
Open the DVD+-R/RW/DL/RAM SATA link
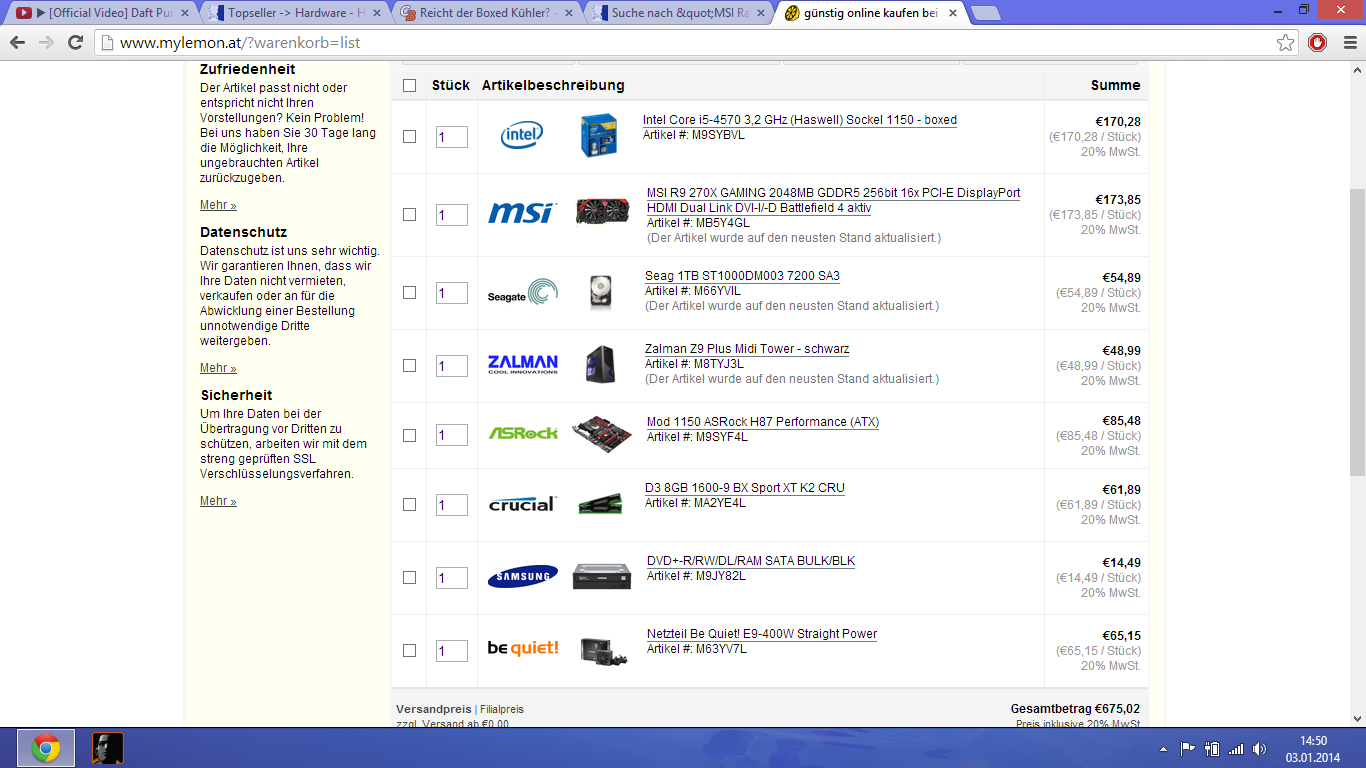pyautogui.click(x=751, y=561)
